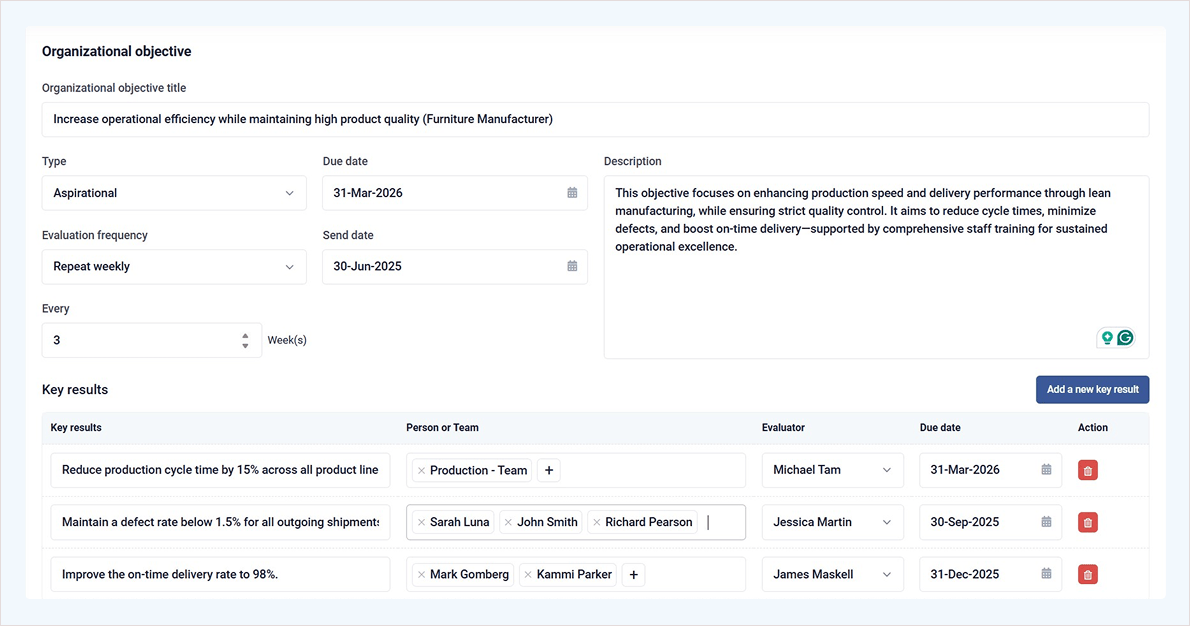This screenshot has width=1190, height=626.
Task: Expand the Evaluation frequency dropdown
Action: click(x=174, y=267)
